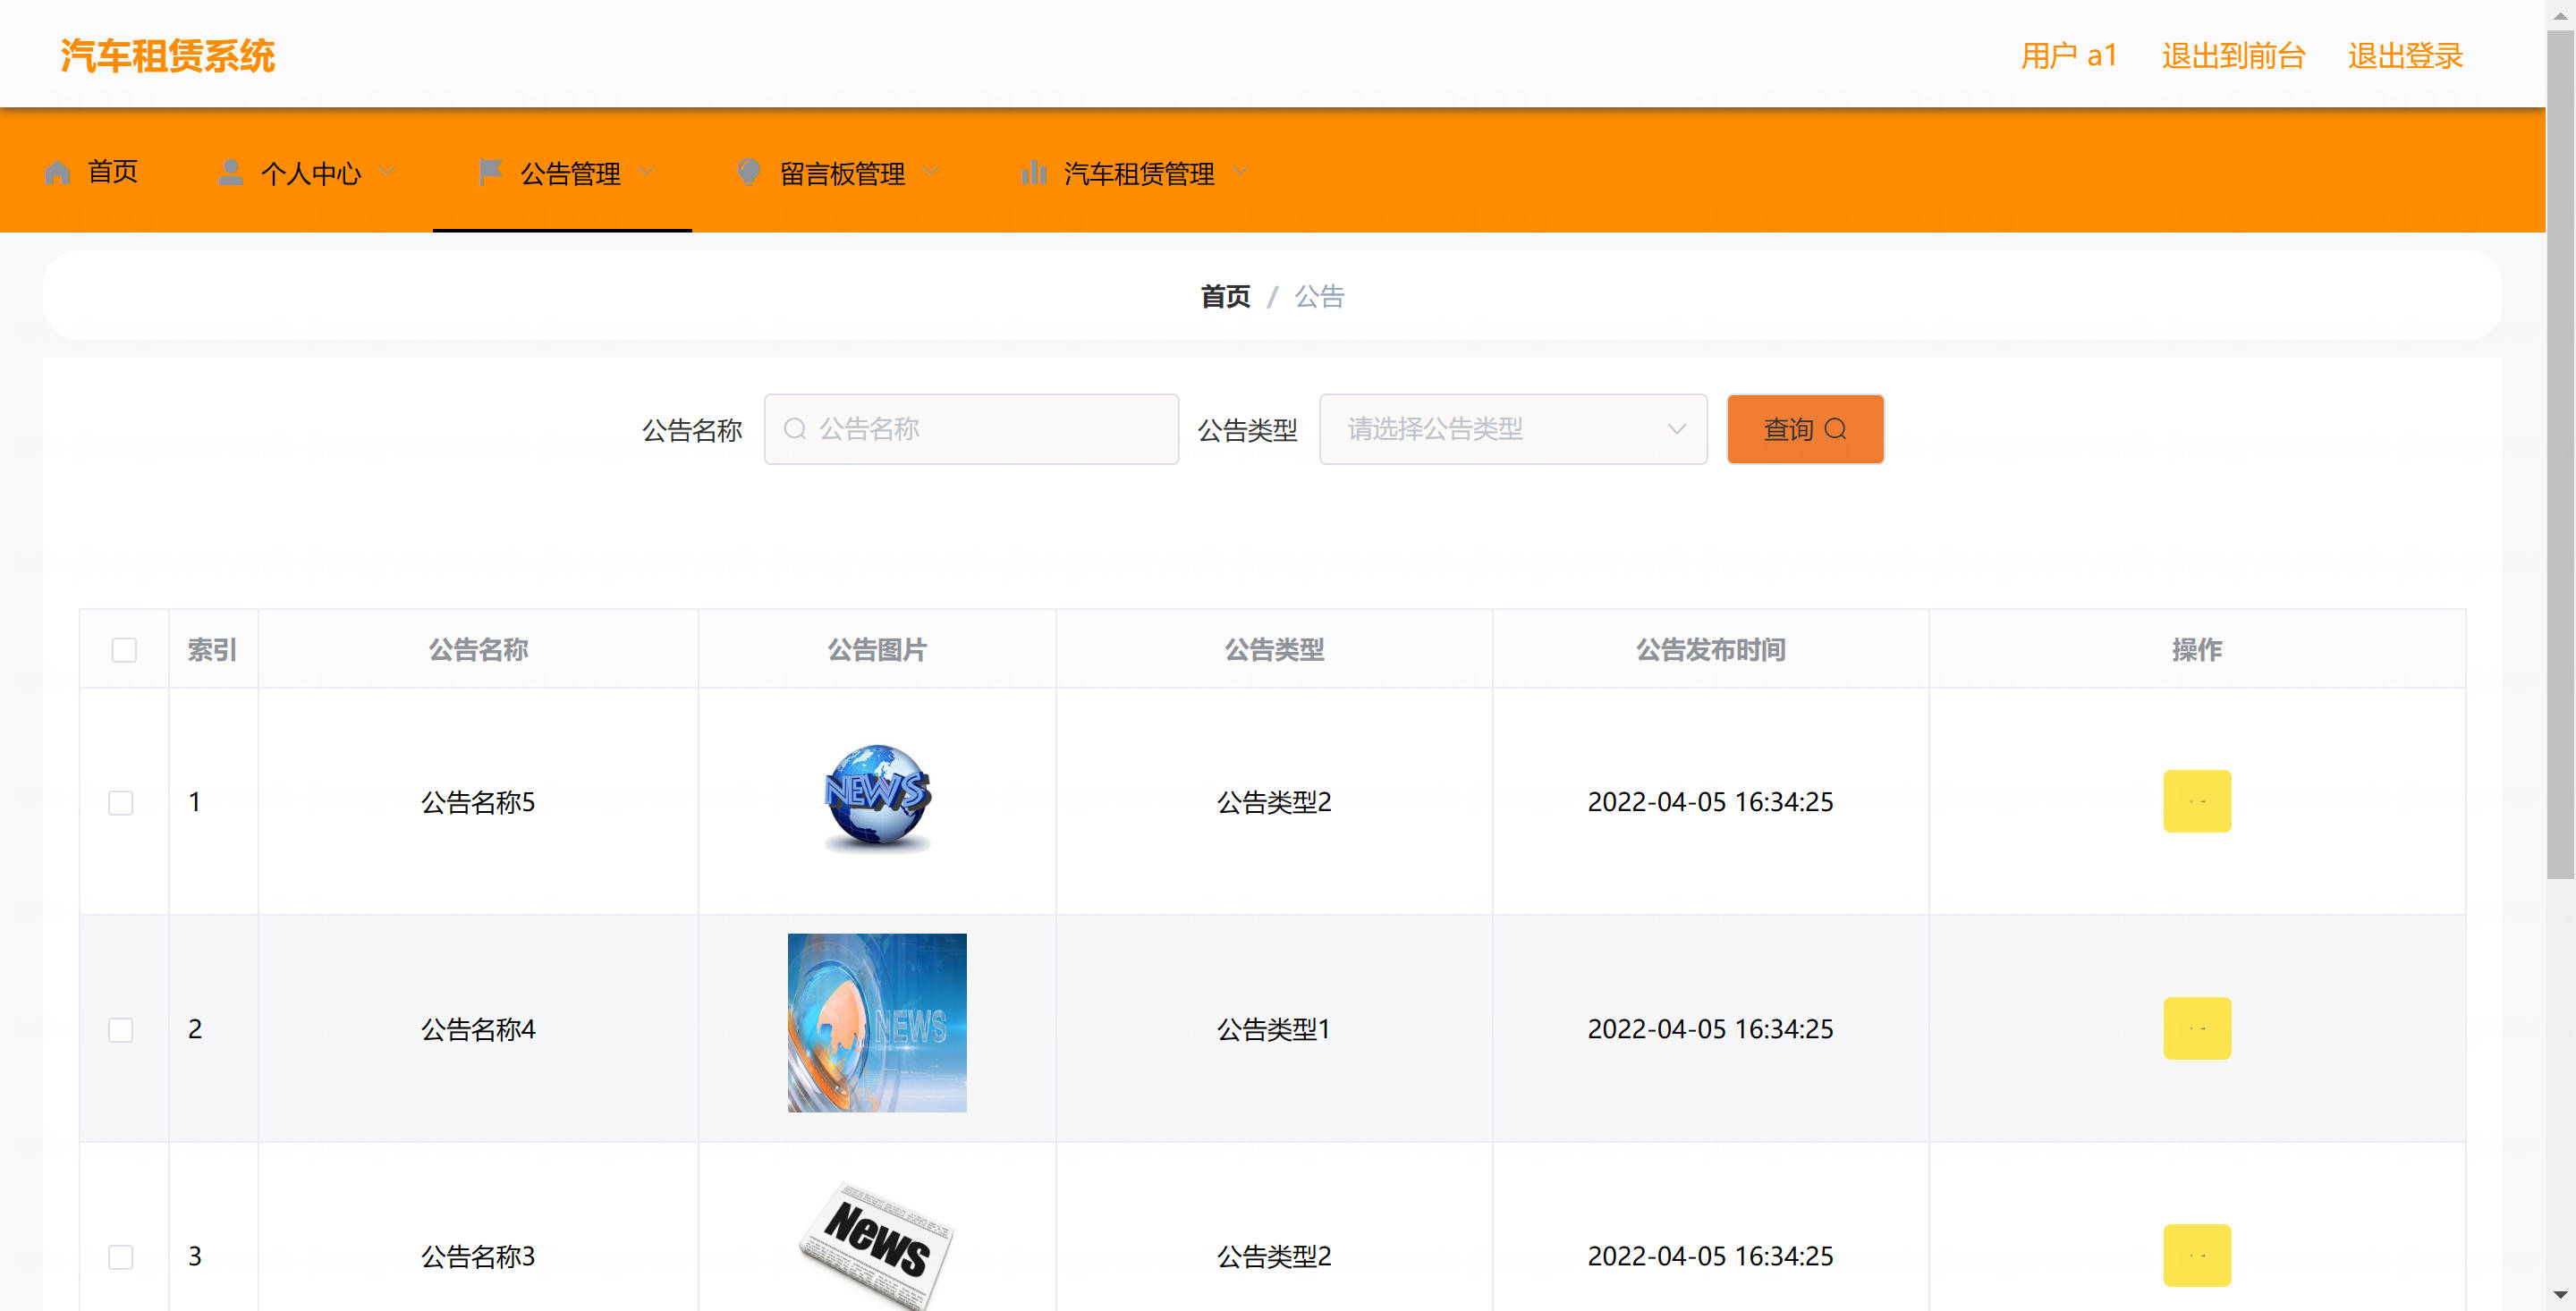This screenshot has width=2576, height=1311.
Task: Click yellow action button for 公告名称4
Action: click(2197, 1028)
